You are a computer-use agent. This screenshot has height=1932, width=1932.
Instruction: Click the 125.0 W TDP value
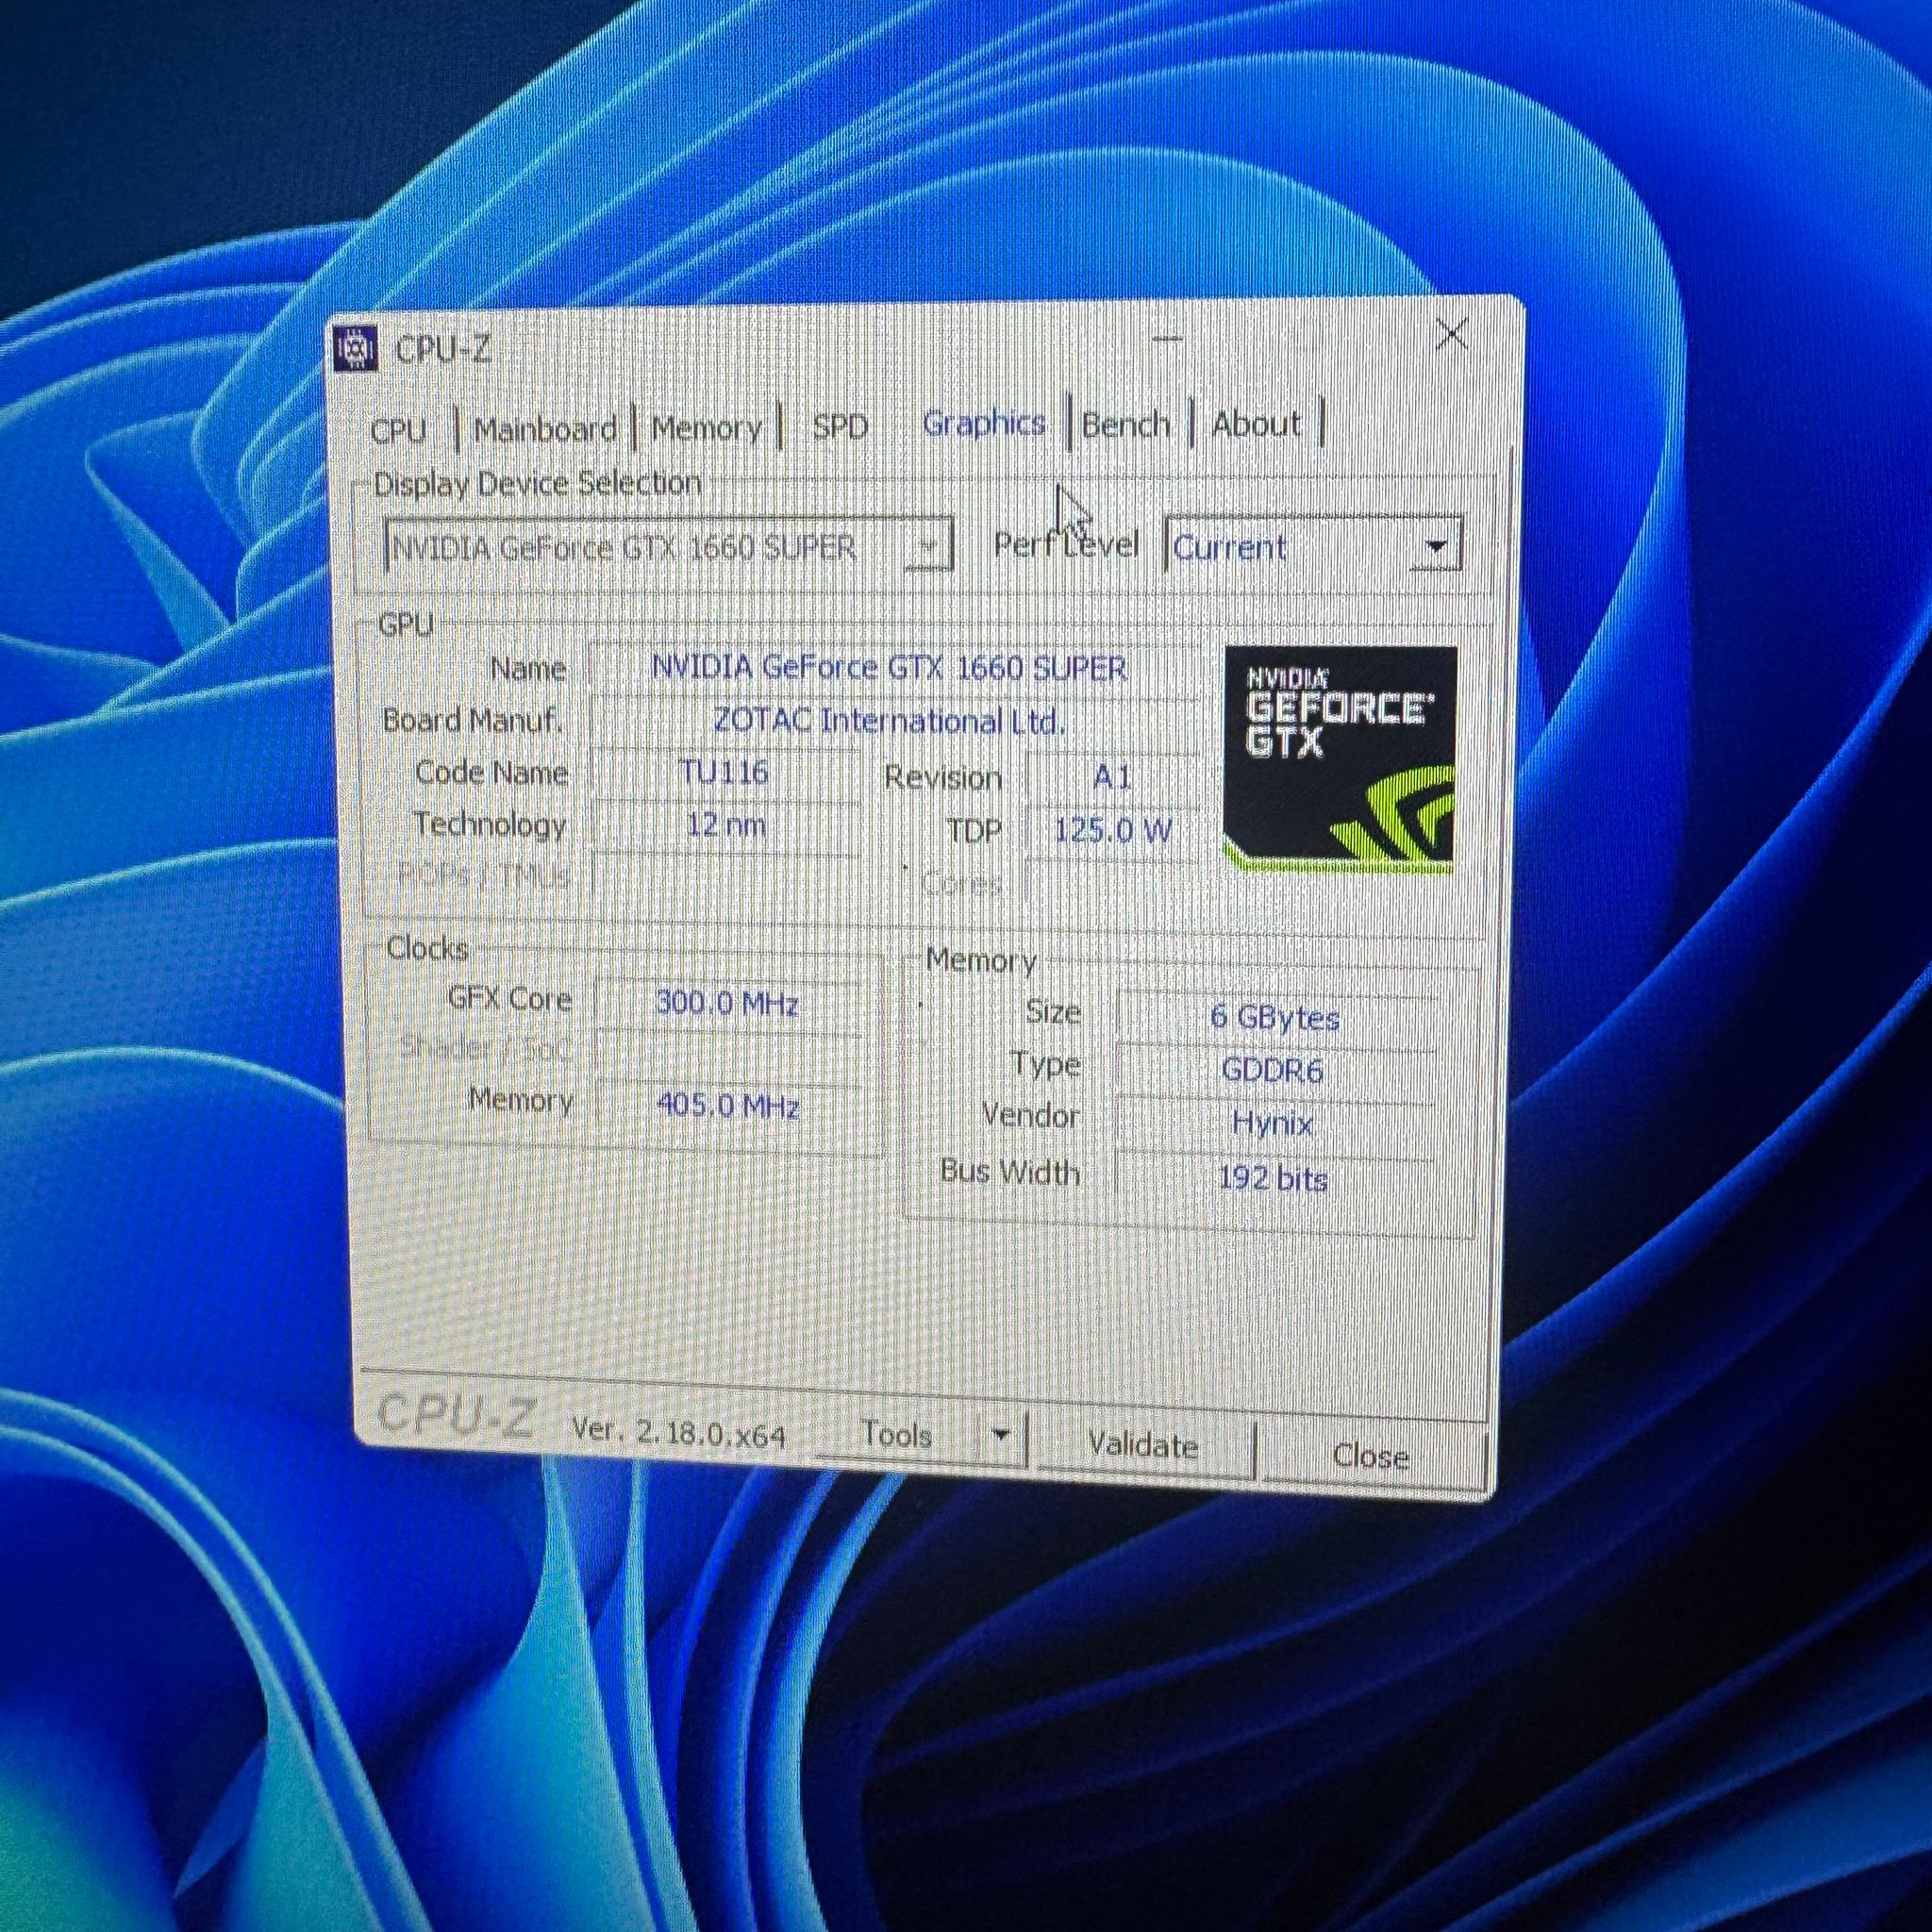1113,830
